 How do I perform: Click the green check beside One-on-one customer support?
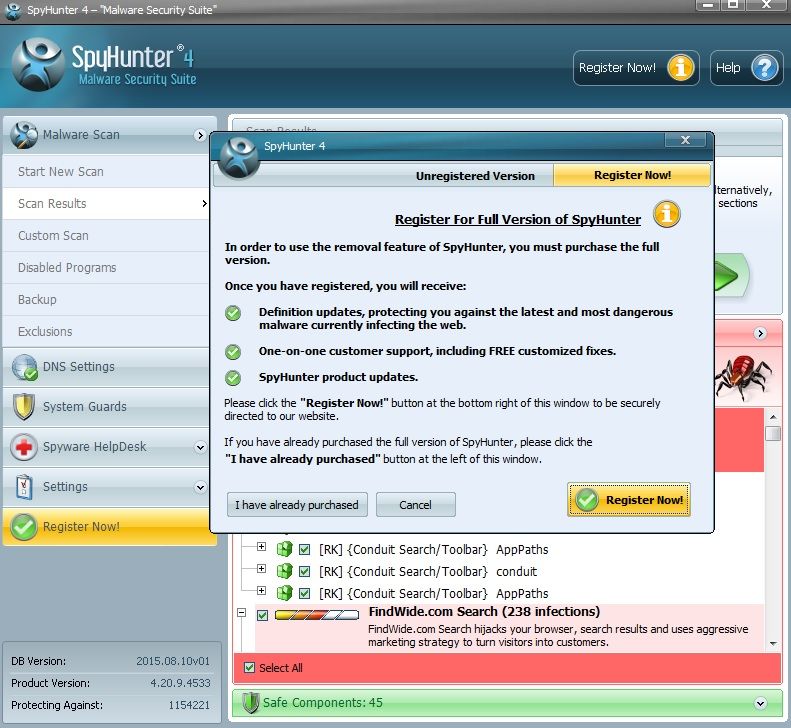click(233, 352)
